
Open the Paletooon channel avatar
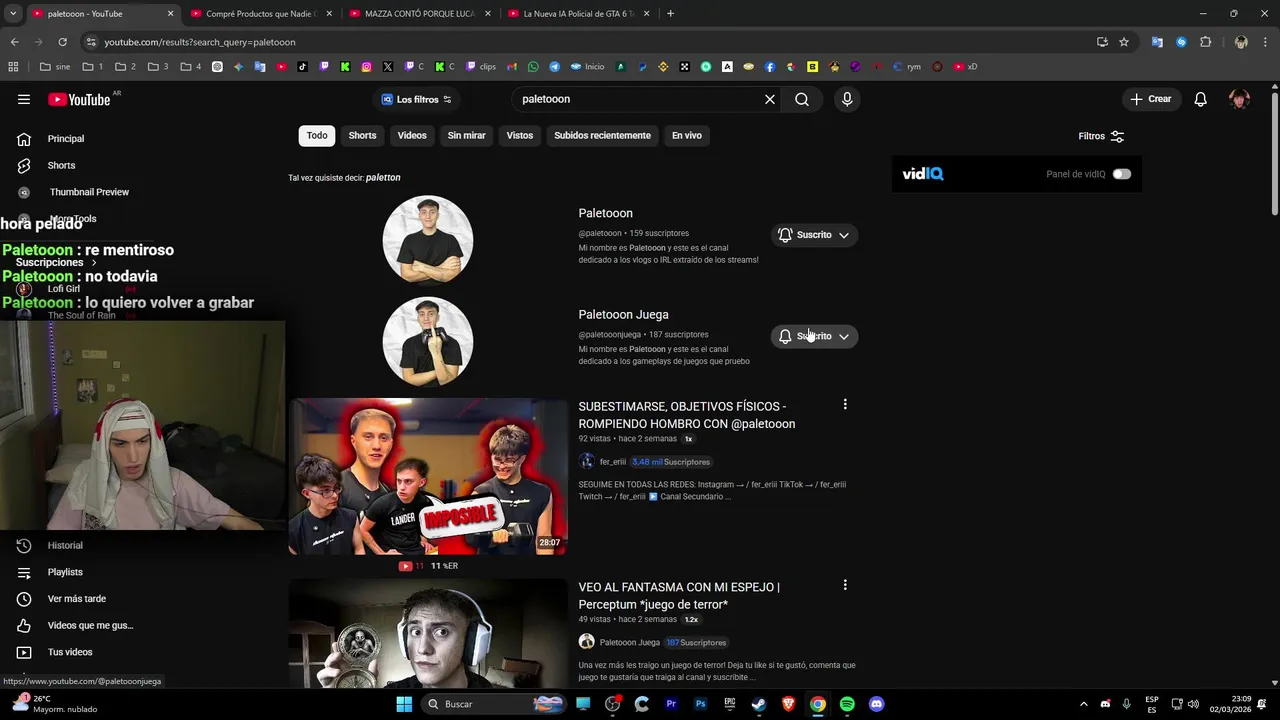[x=428, y=240]
